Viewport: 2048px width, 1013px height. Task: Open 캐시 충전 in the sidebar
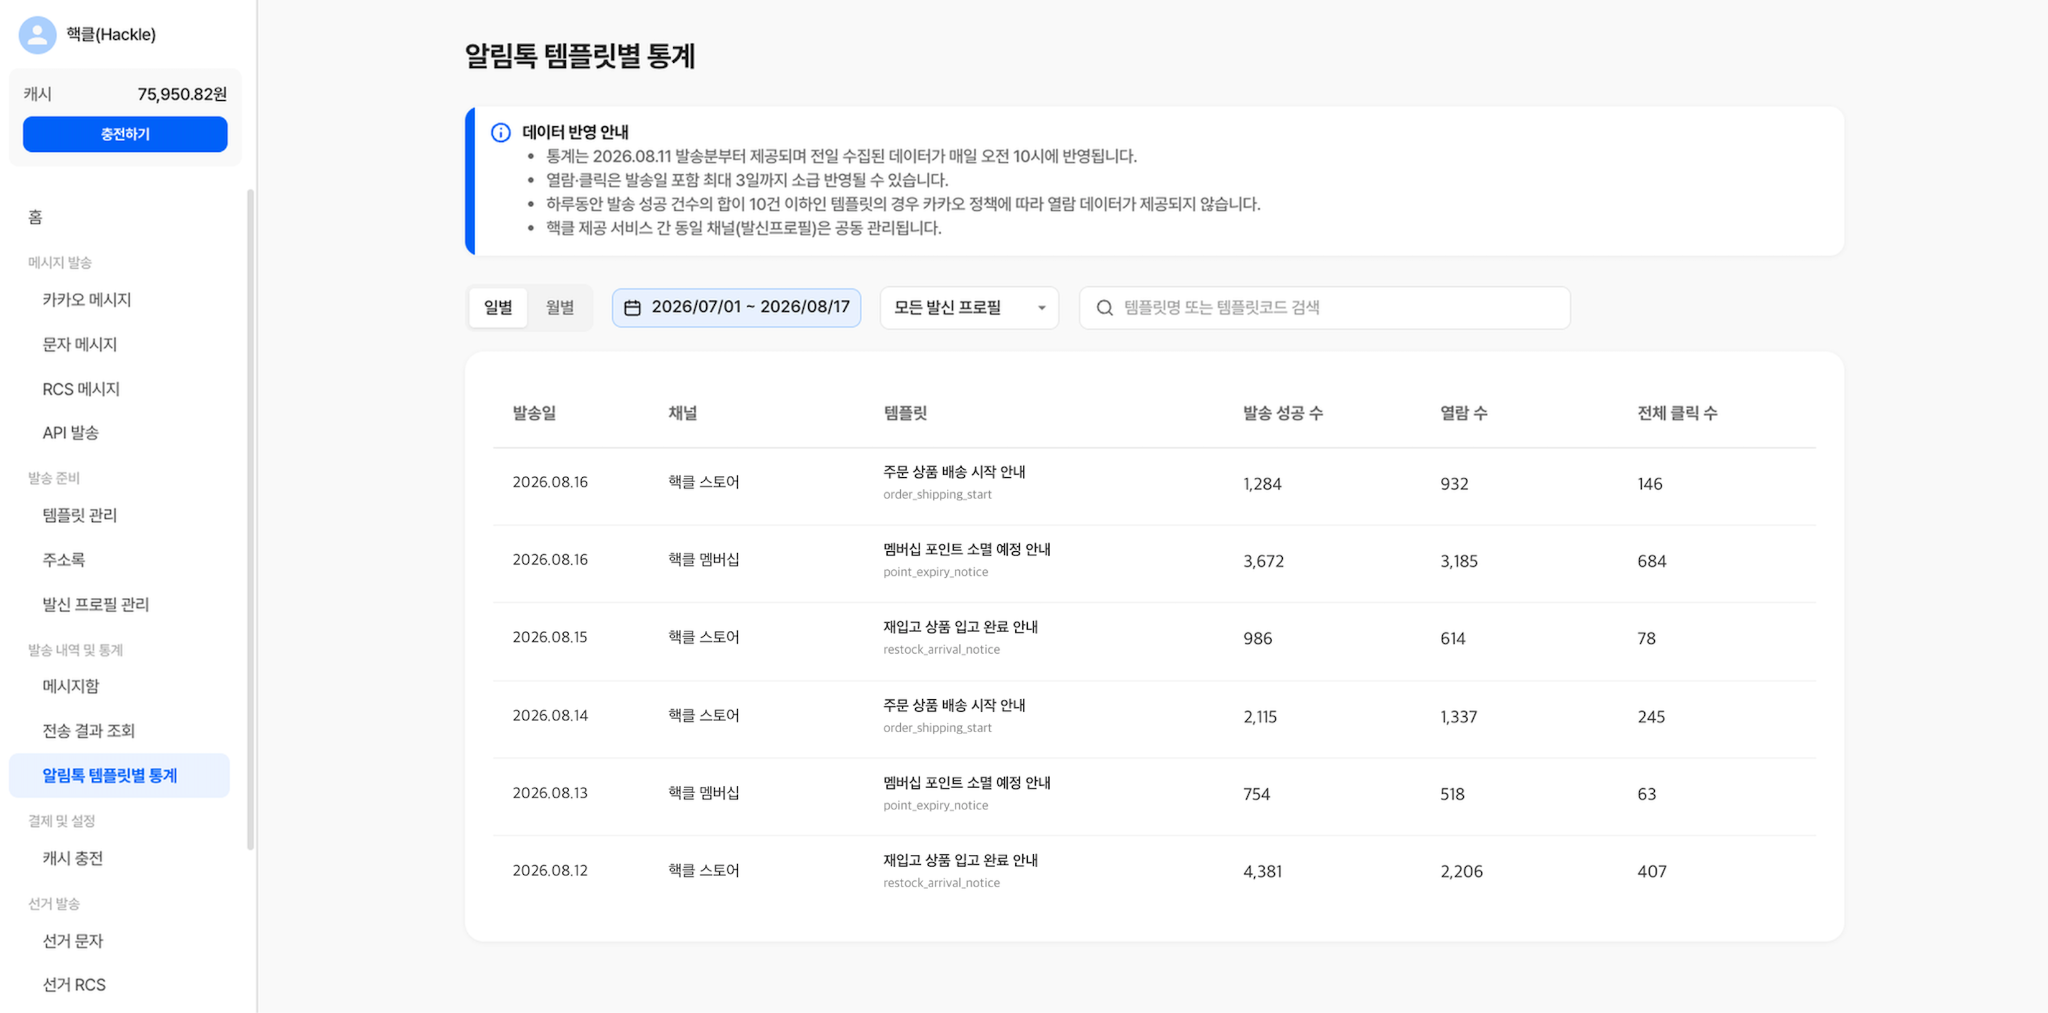[73, 858]
